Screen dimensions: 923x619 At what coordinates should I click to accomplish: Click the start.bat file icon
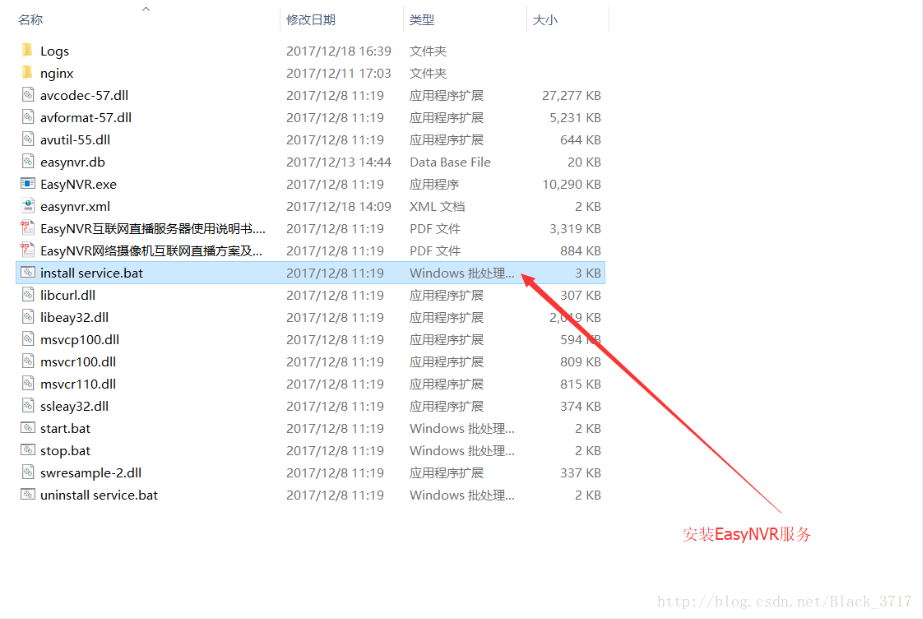(28, 428)
